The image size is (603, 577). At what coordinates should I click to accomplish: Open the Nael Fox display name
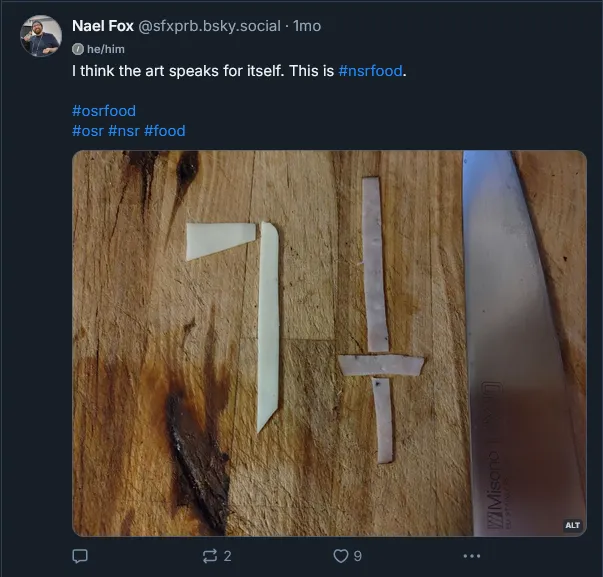tap(103, 26)
